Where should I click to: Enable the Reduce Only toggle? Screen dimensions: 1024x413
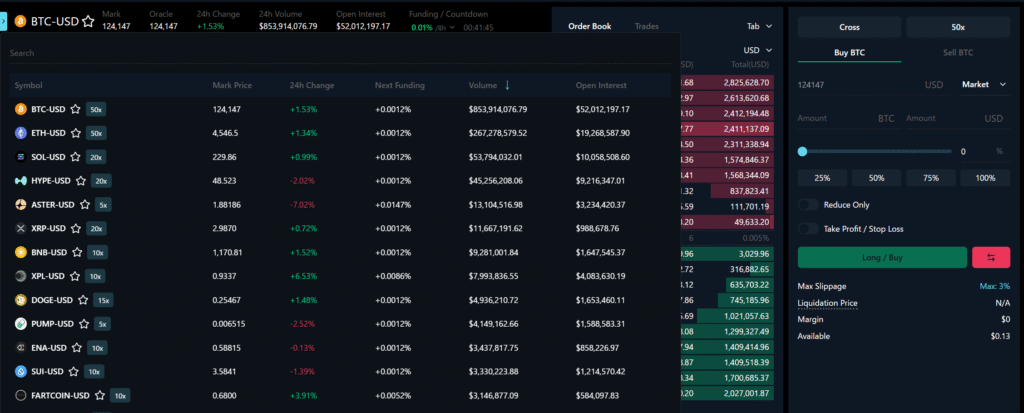coord(808,205)
